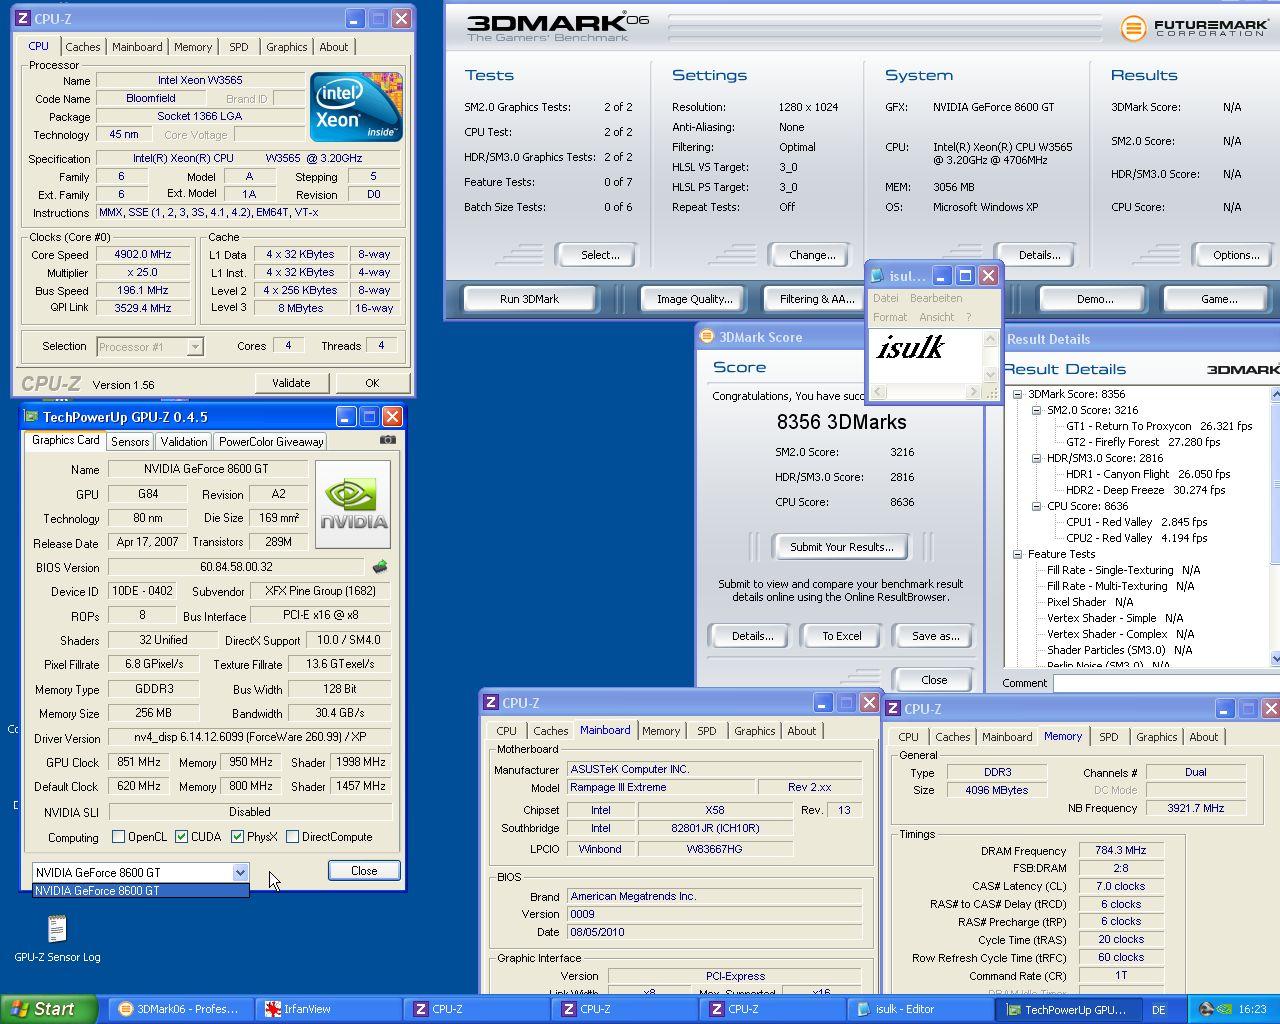Click the Windows Start button

tap(49, 1009)
